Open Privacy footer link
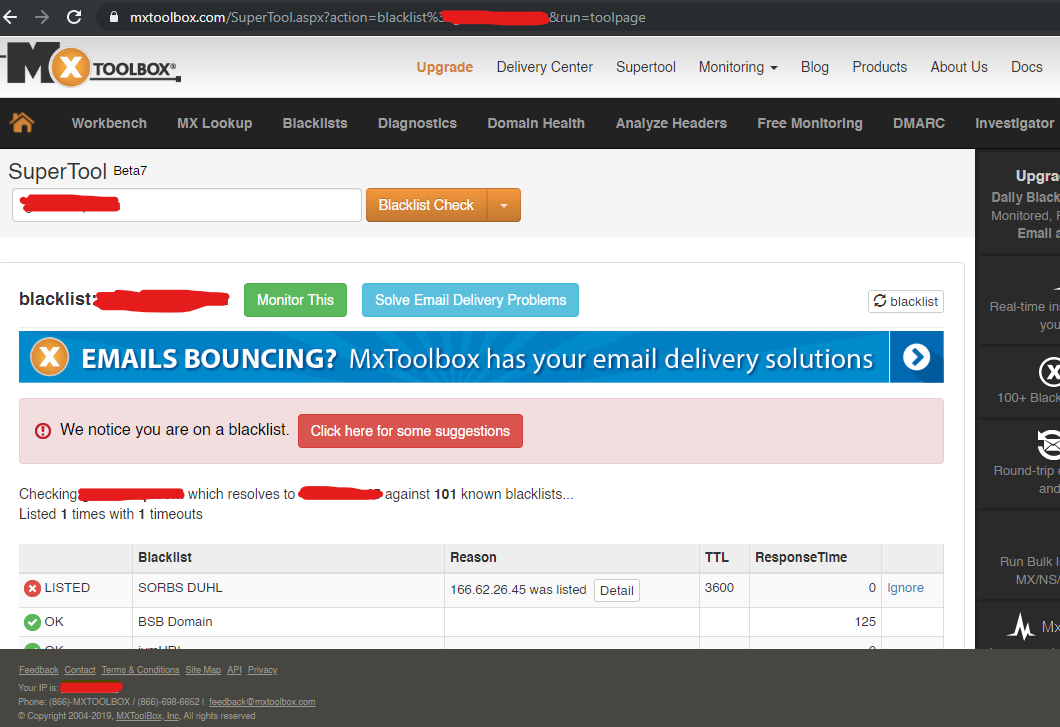The width and height of the screenshot is (1060, 727). [x=262, y=670]
